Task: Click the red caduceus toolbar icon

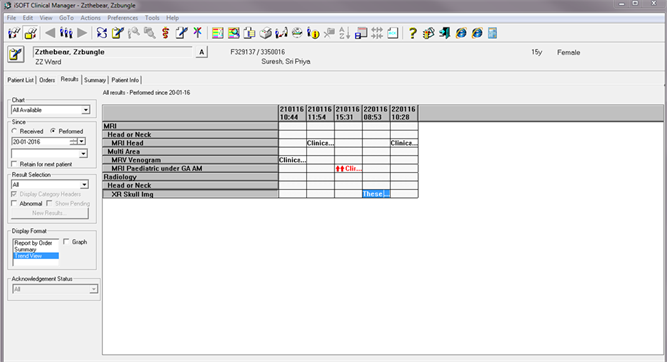Action: (165, 33)
